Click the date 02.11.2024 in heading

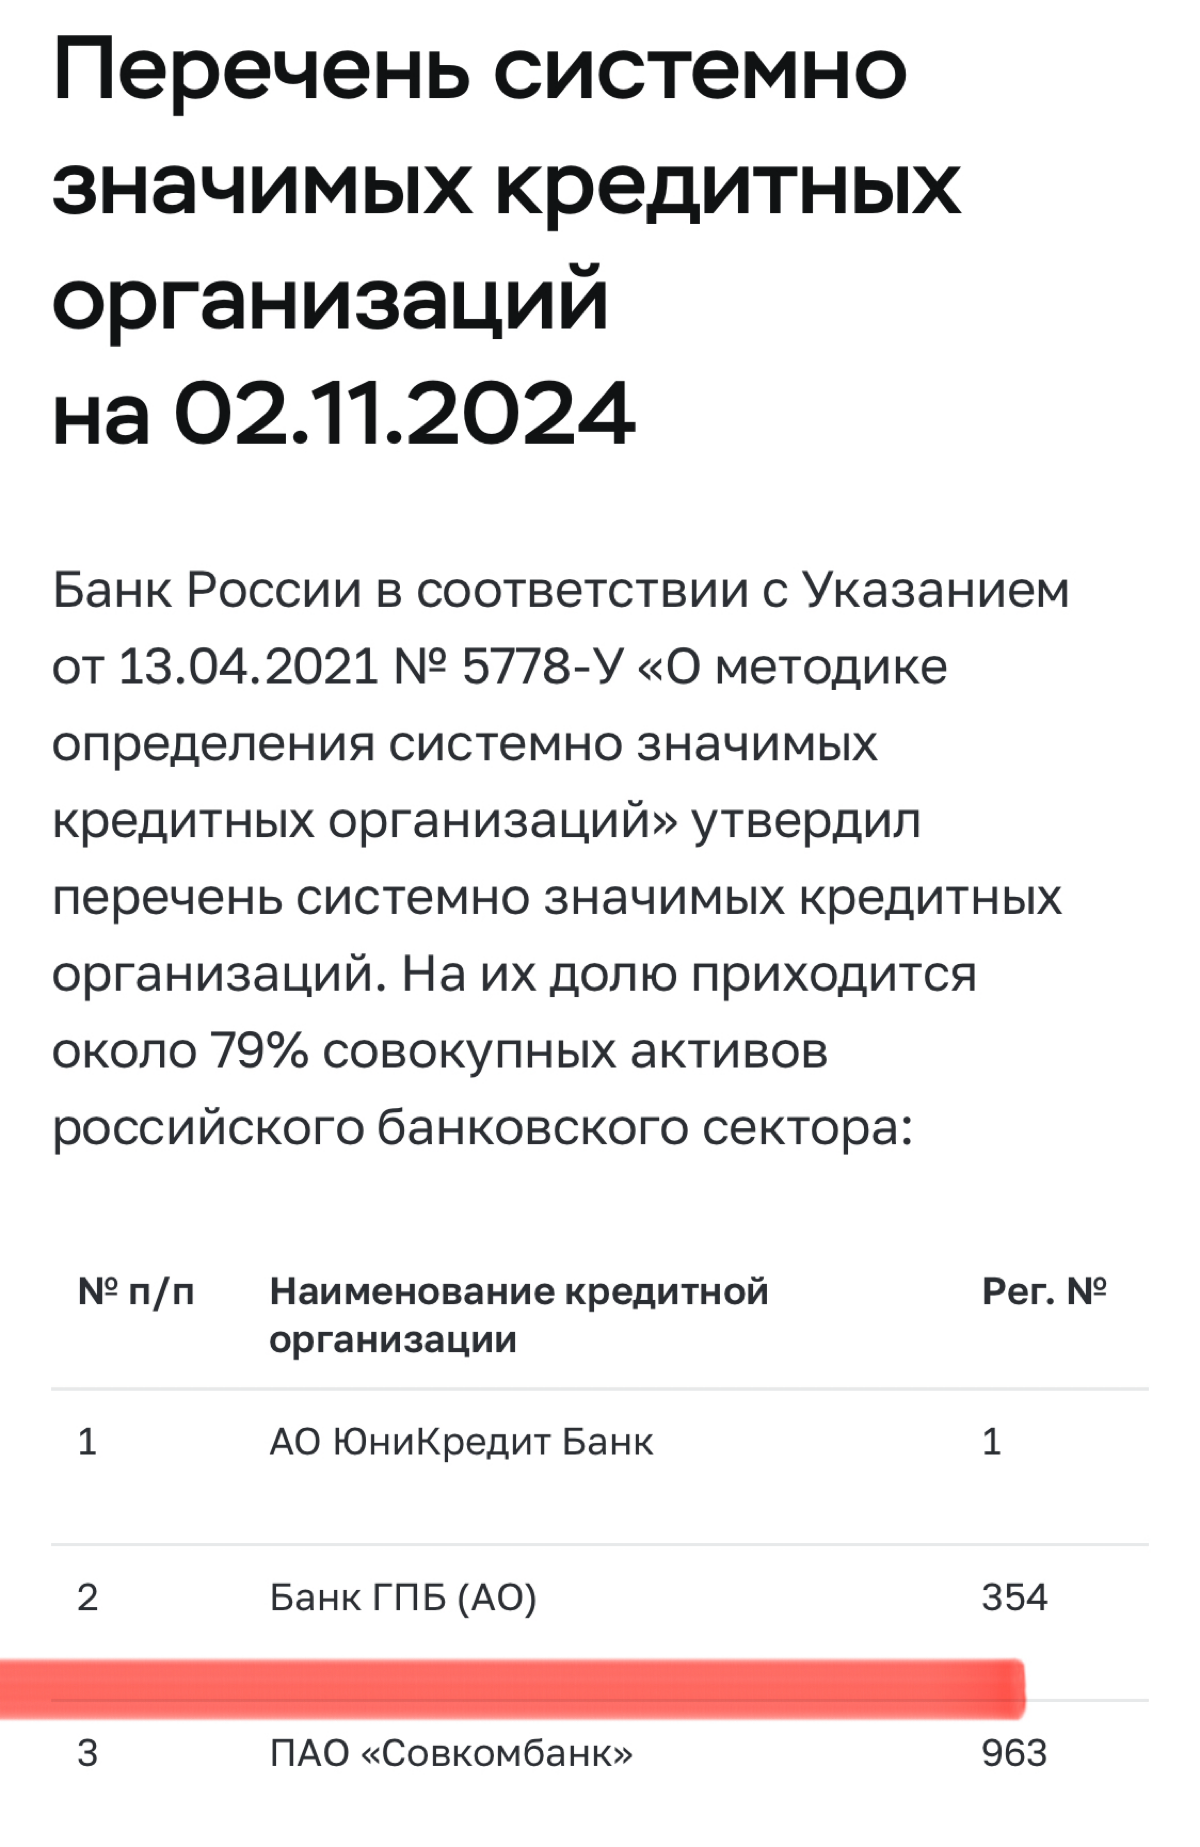pos(404,413)
